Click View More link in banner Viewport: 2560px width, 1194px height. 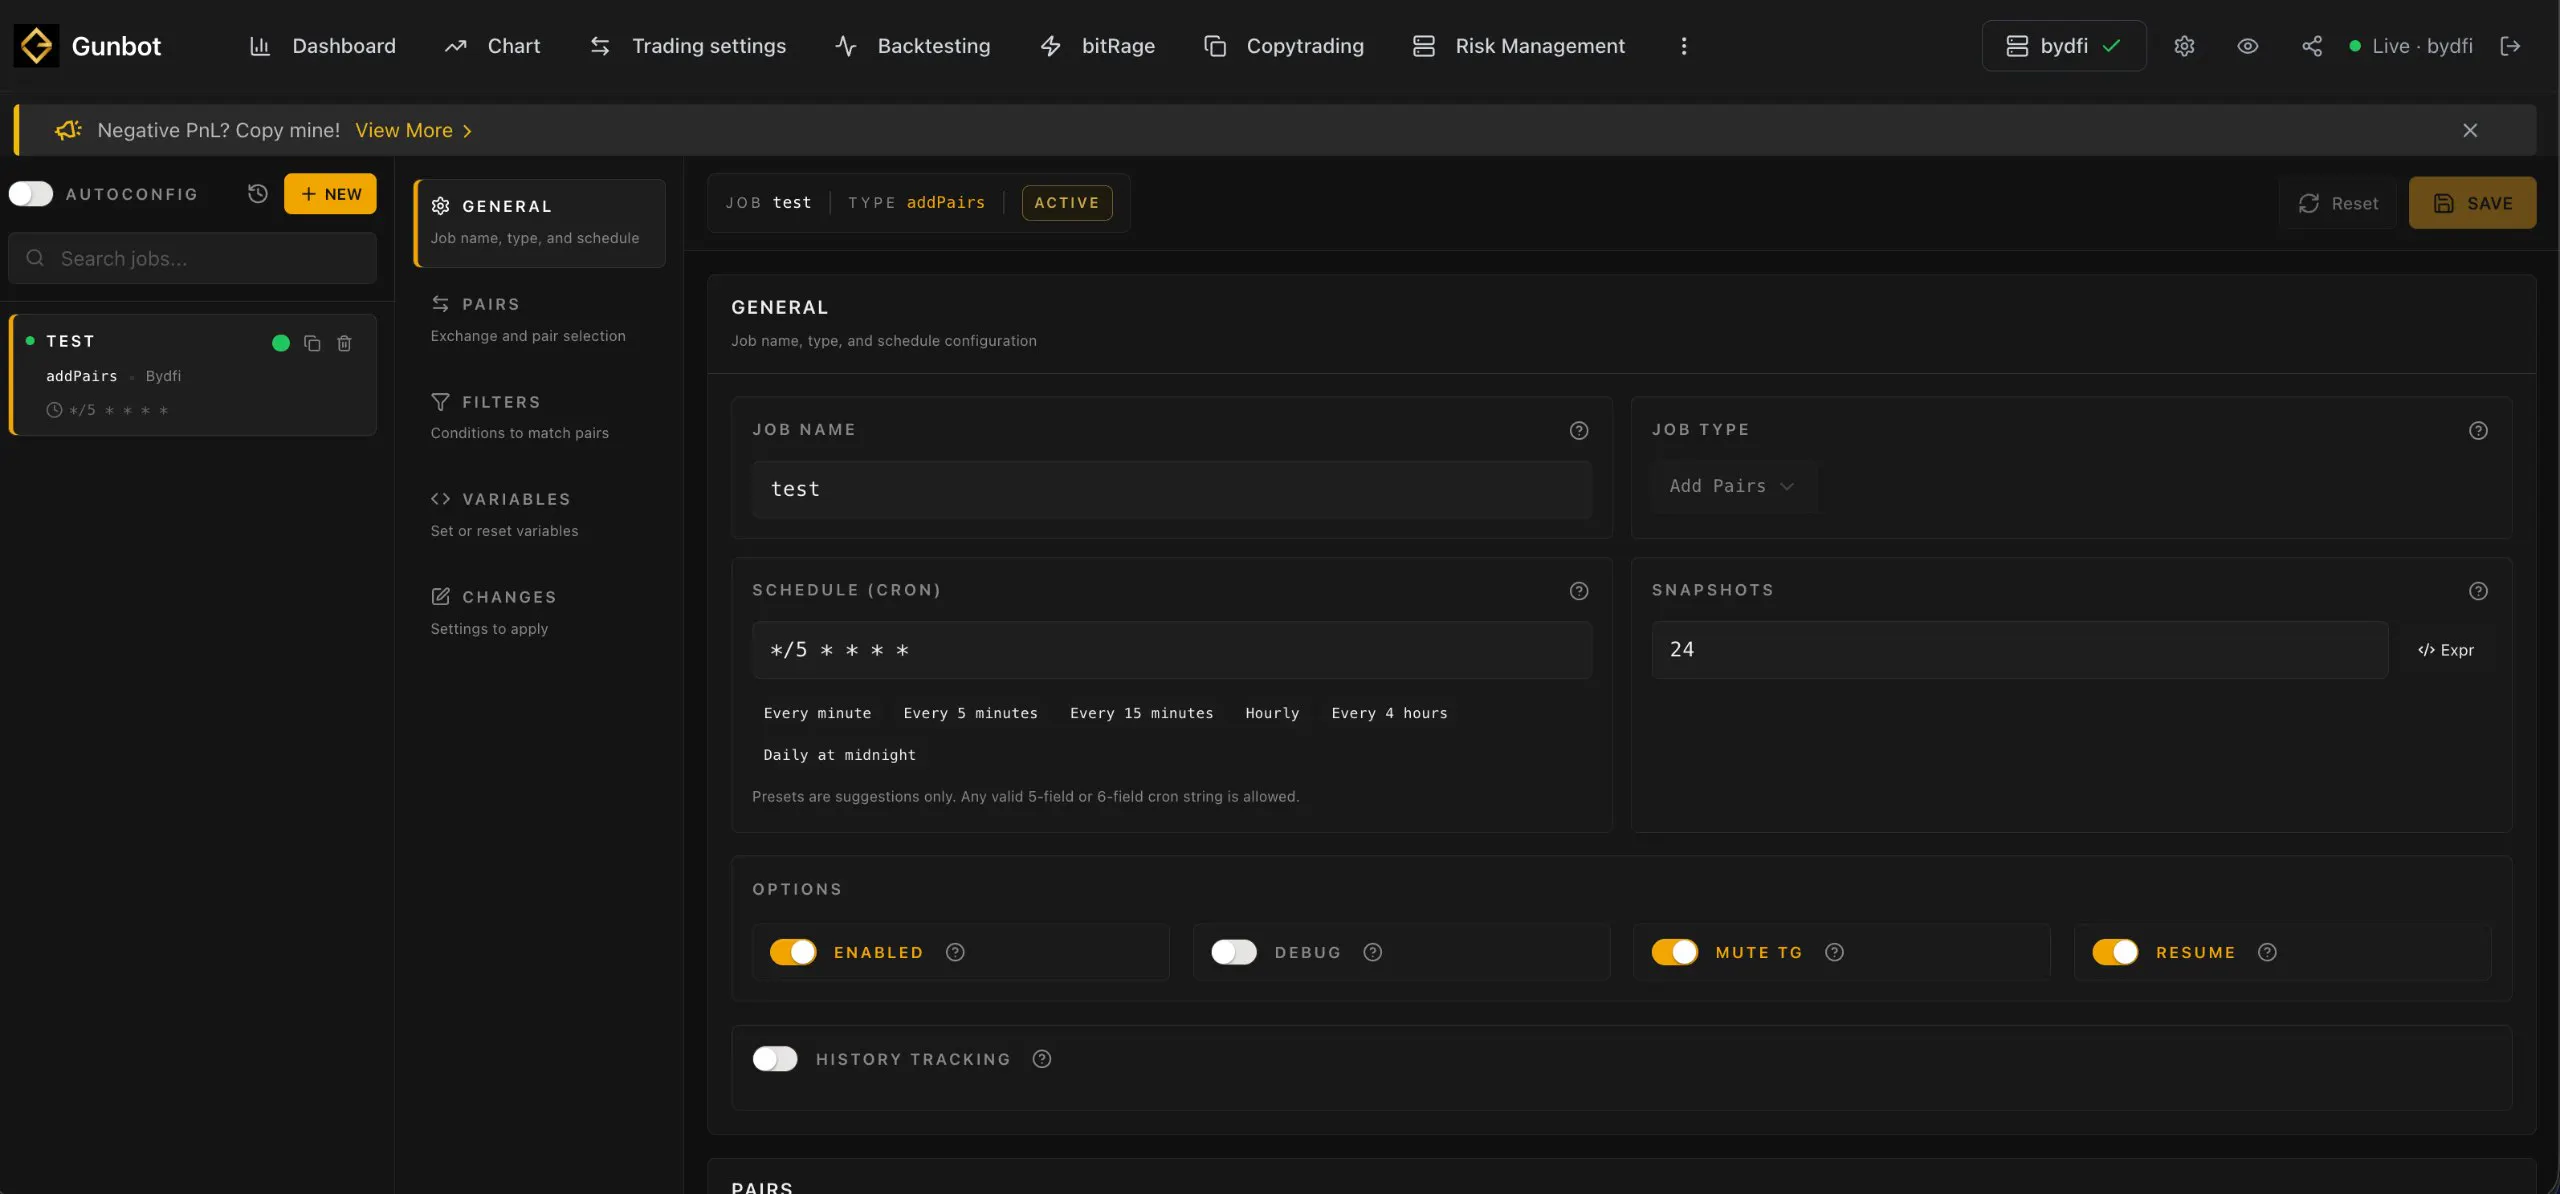(x=413, y=130)
